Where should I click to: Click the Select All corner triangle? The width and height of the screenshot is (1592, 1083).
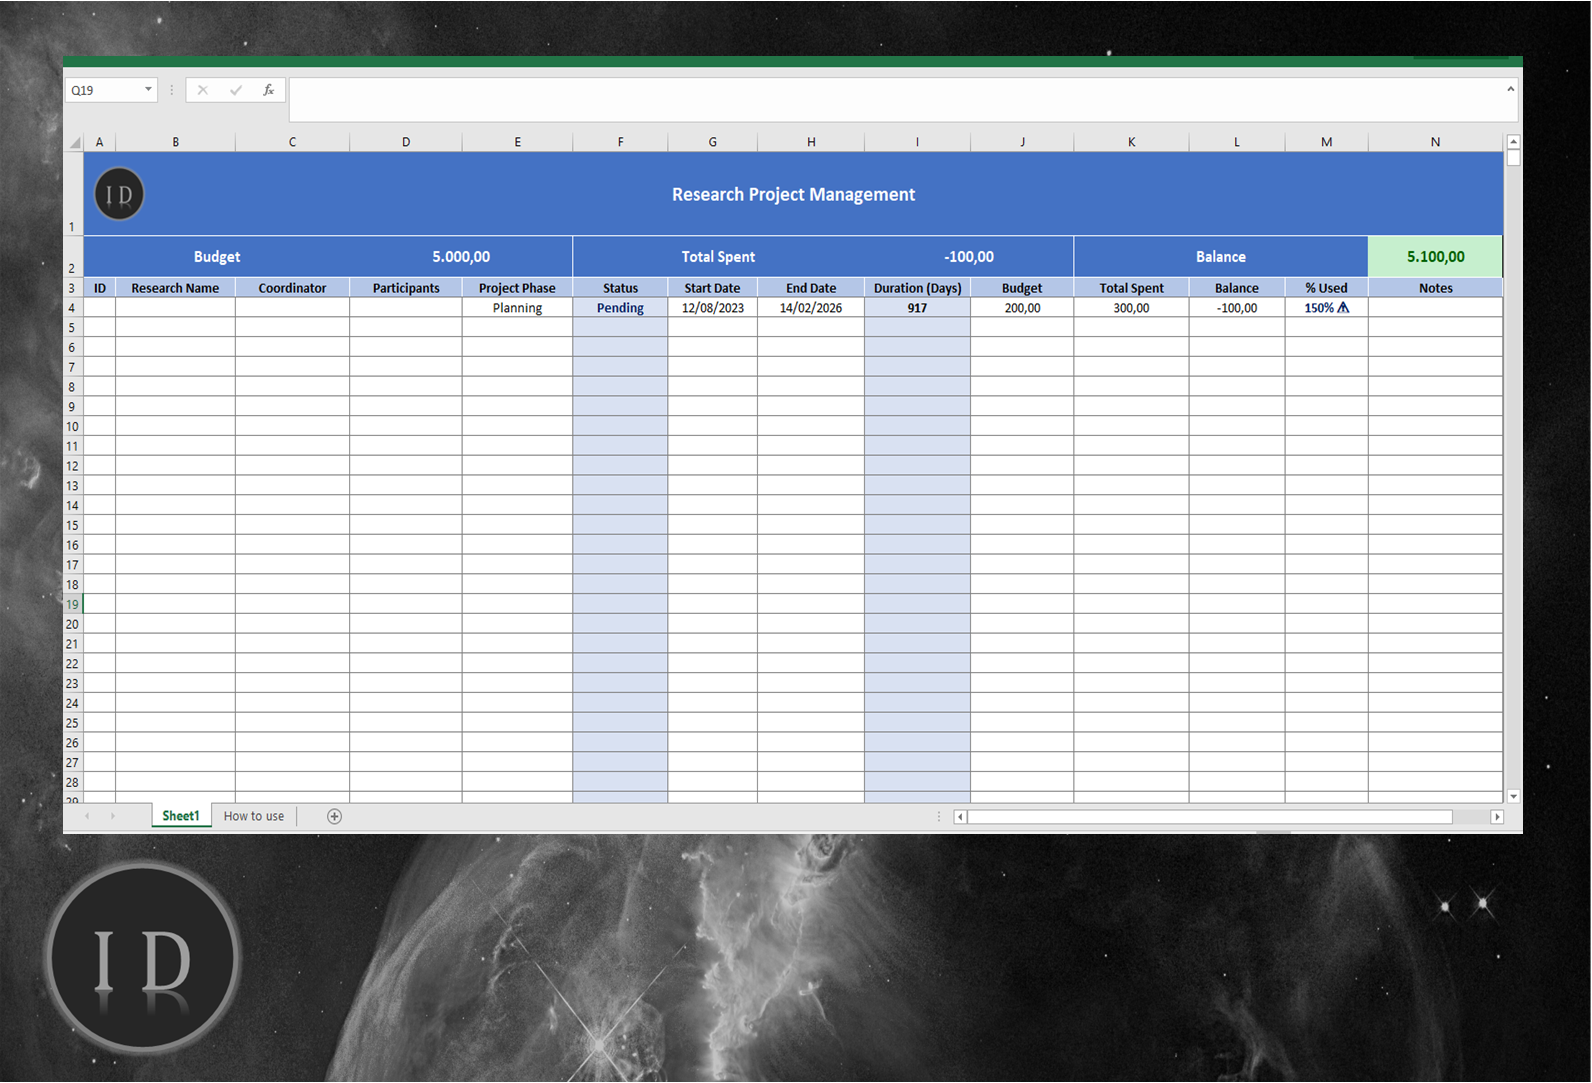pyautogui.click(x=74, y=142)
